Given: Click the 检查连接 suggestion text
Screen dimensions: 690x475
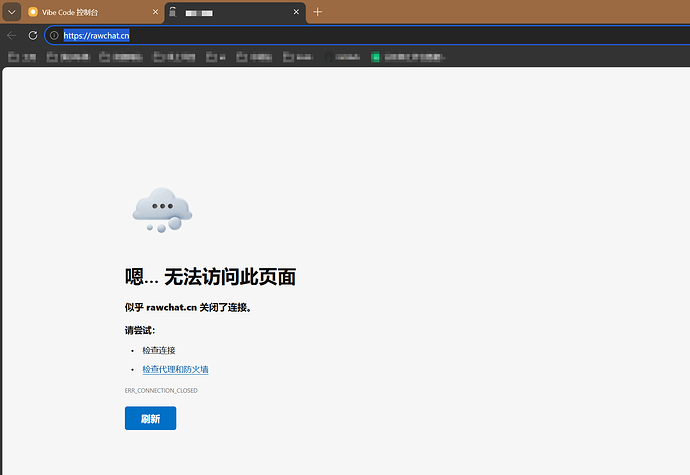Looking at the screenshot, I should [158, 350].
